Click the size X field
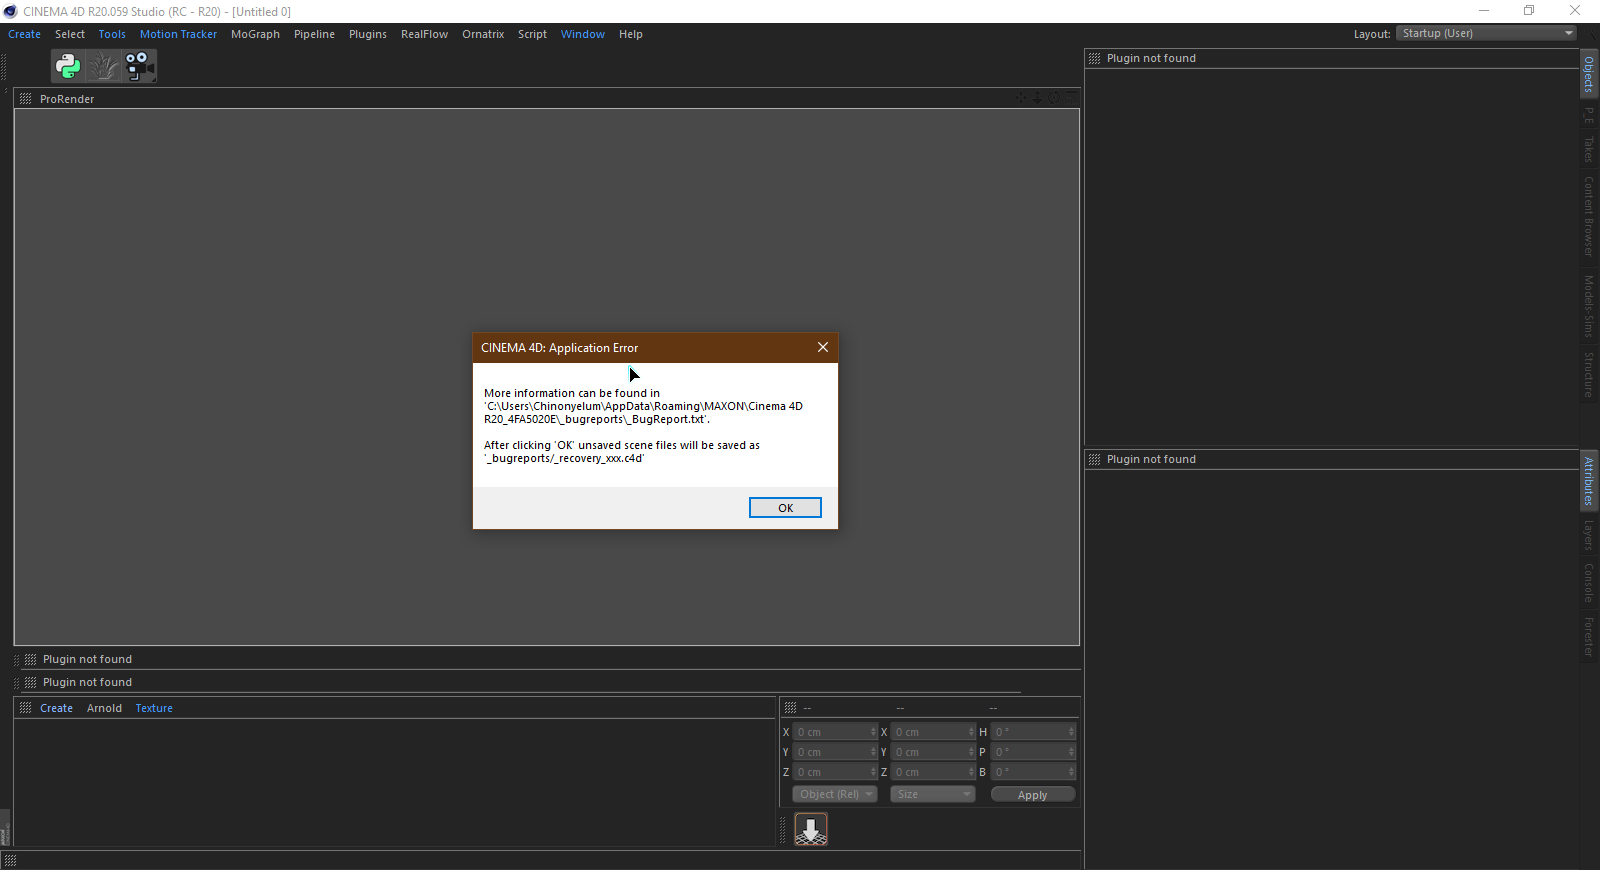 pyautogui.click(x=933, y=732)
